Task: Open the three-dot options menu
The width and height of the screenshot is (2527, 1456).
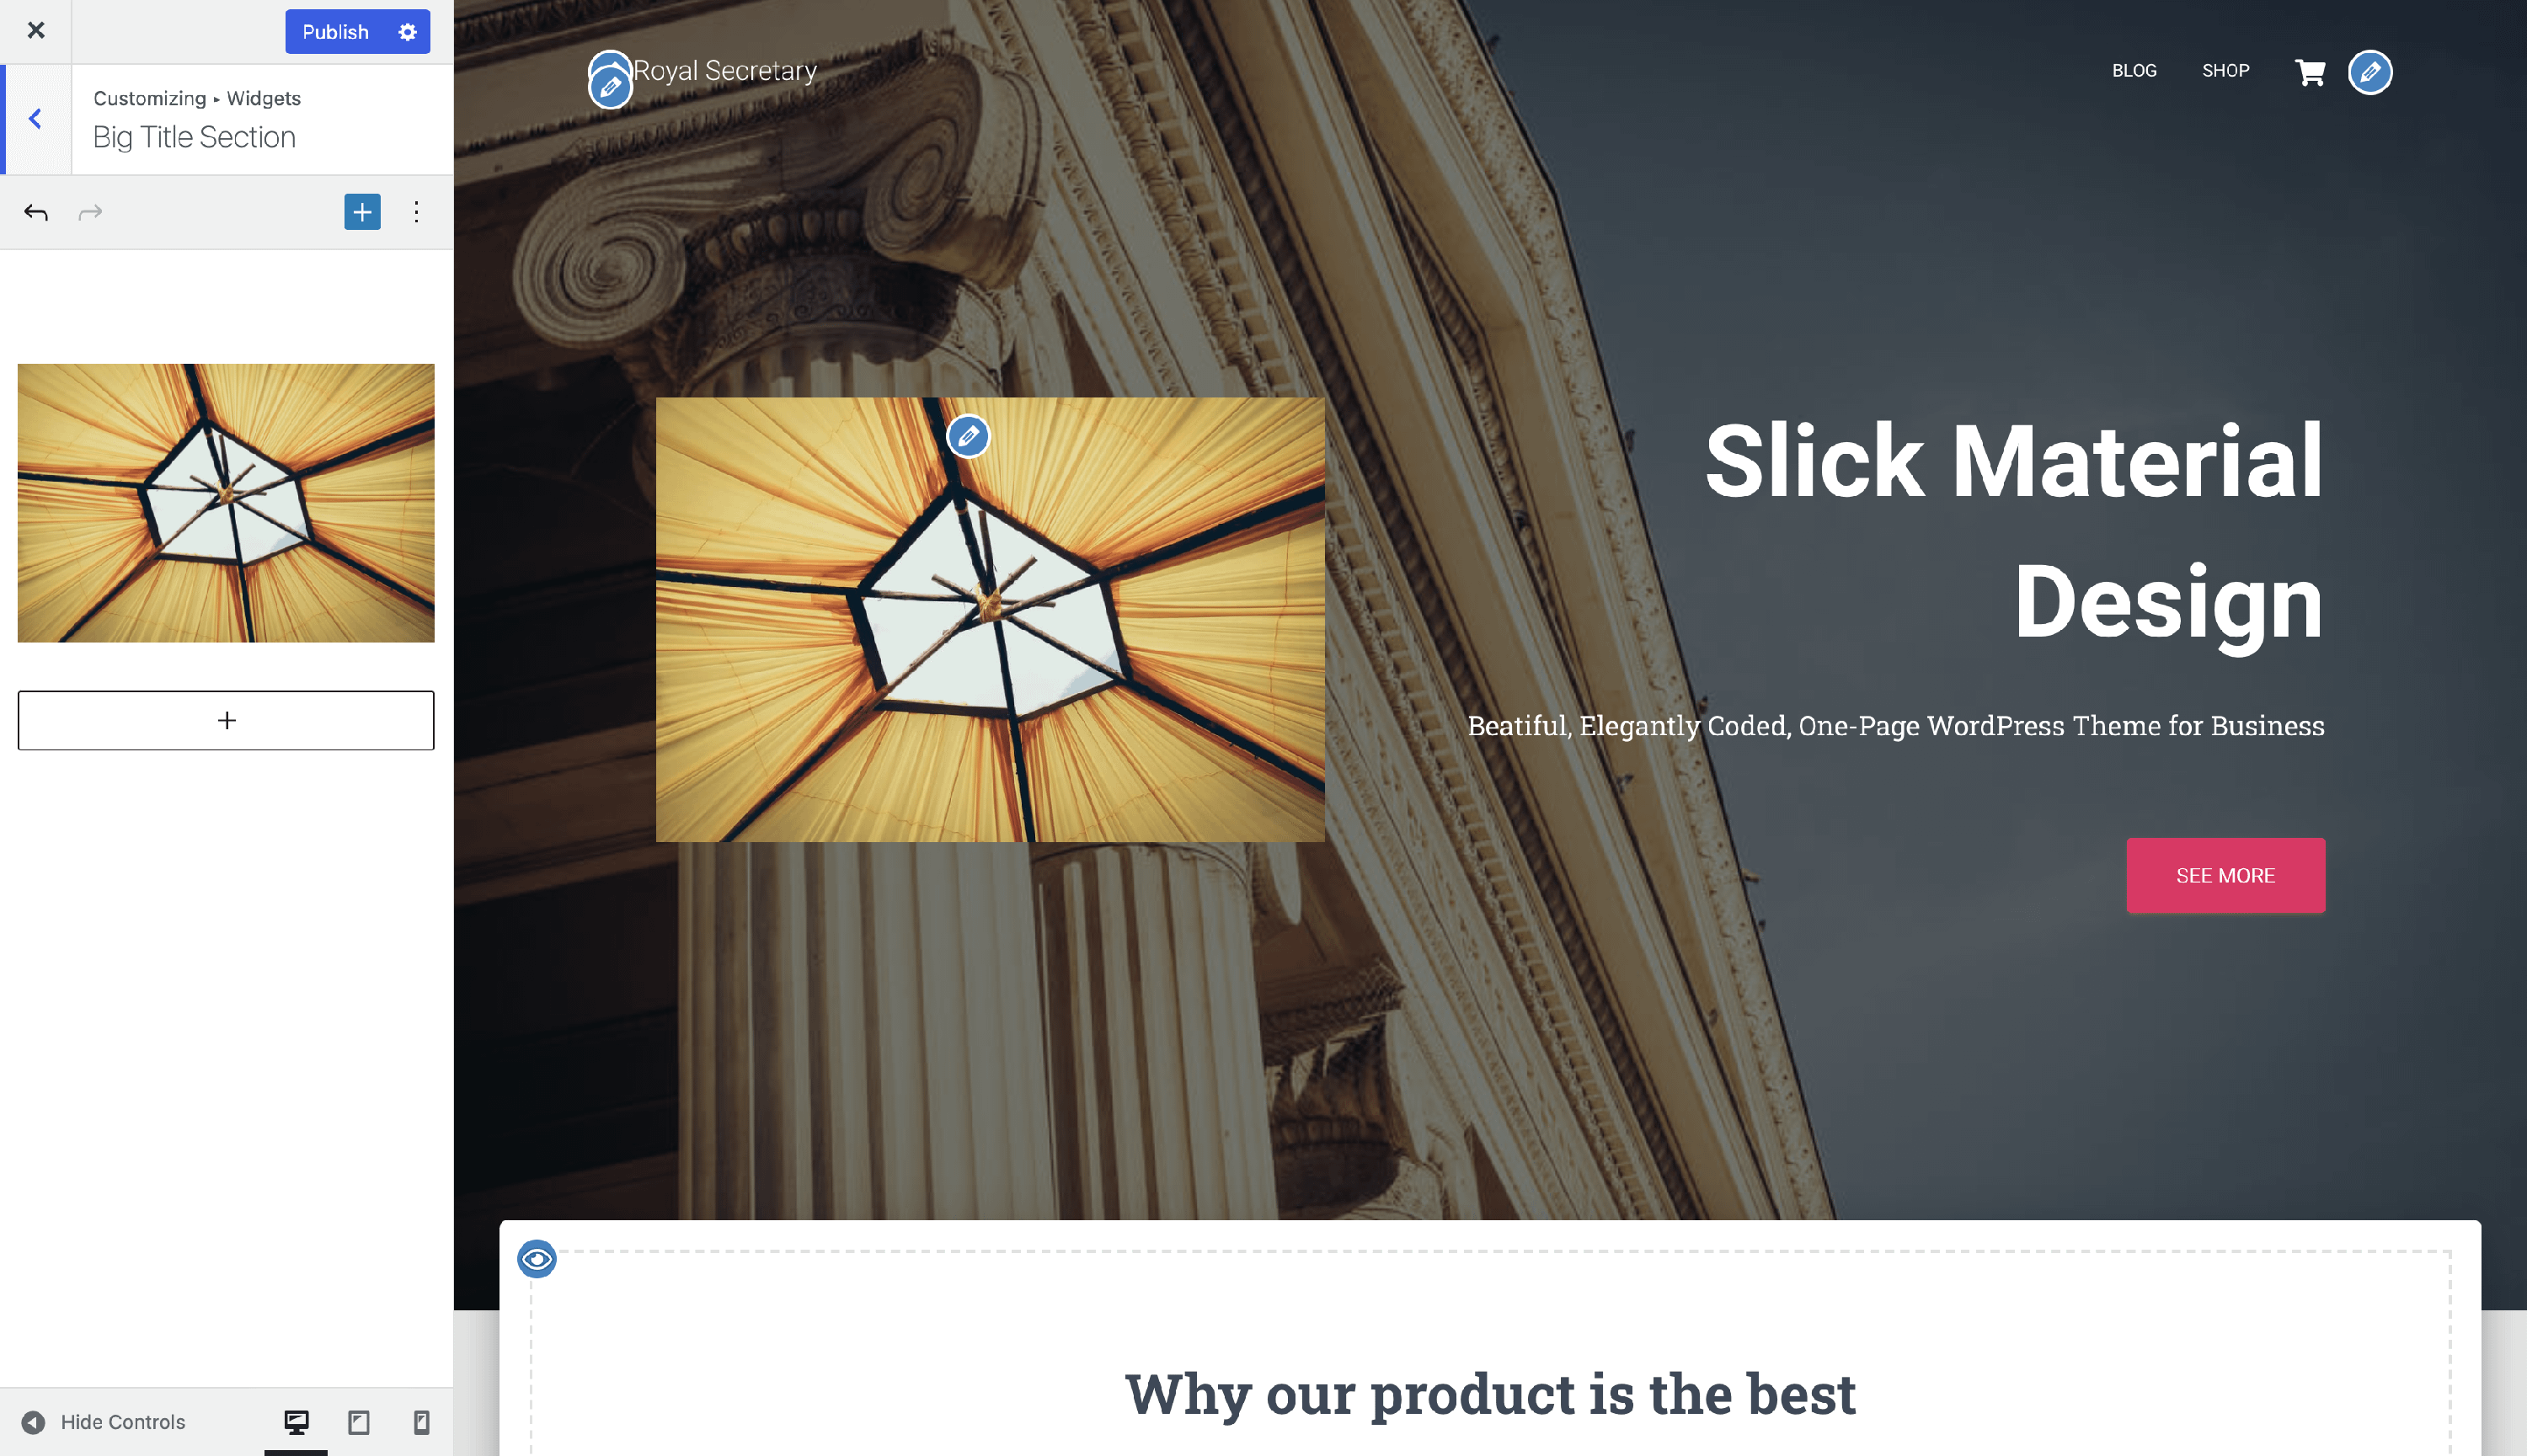Action: [416, 212]
